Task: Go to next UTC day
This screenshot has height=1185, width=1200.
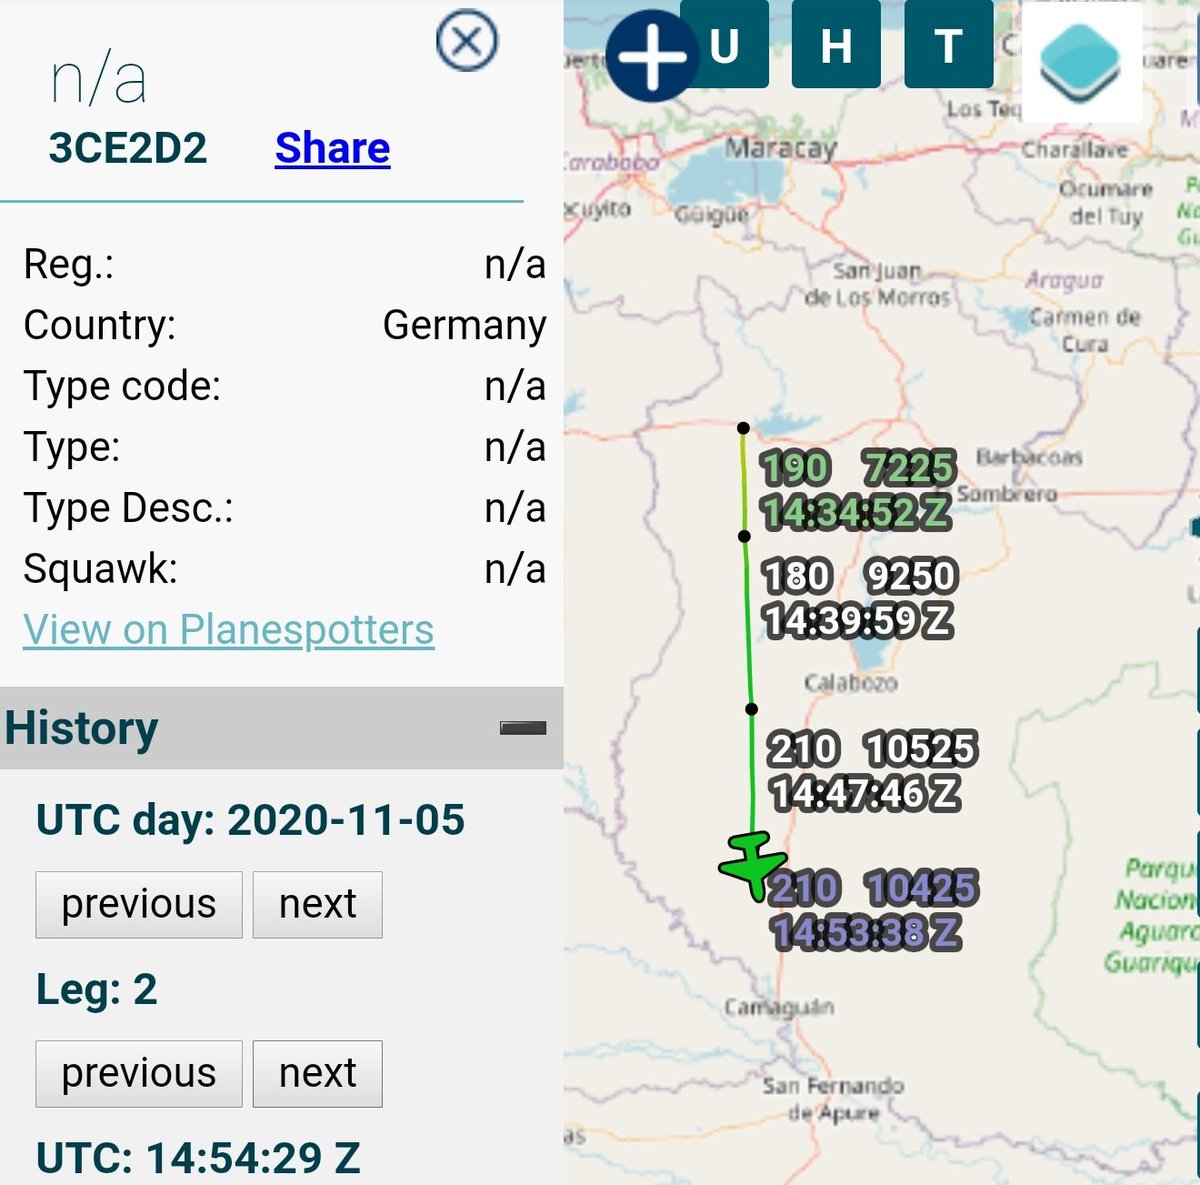Action: [x=317, y=904]
